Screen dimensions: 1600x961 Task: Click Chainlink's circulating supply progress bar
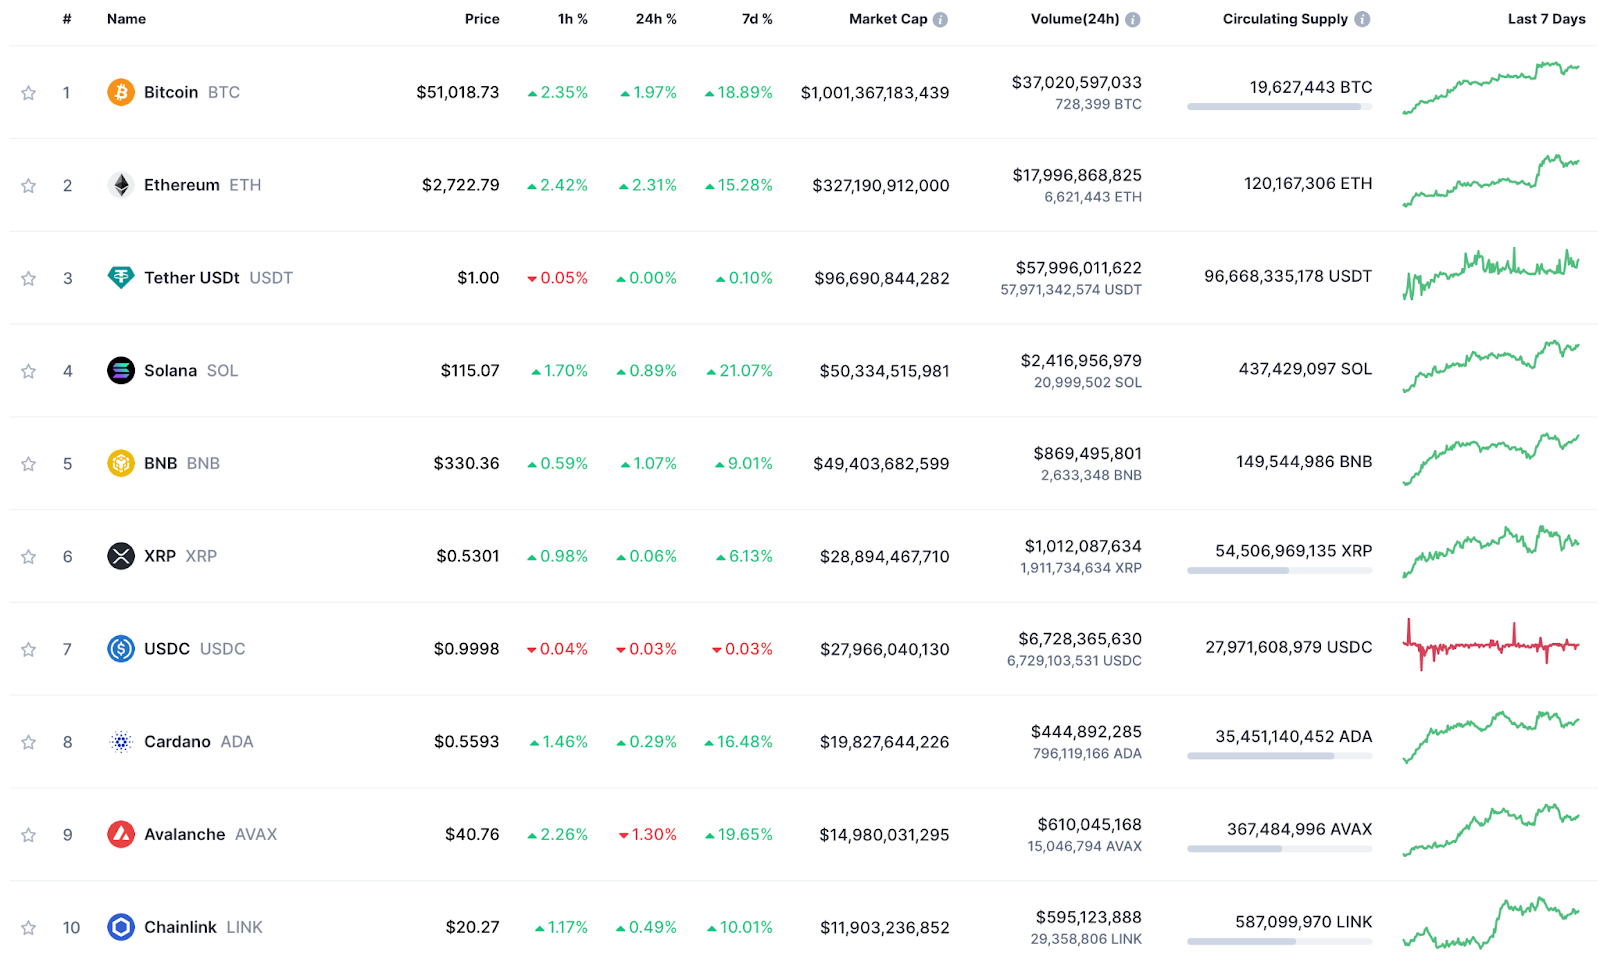(1279, 941)
